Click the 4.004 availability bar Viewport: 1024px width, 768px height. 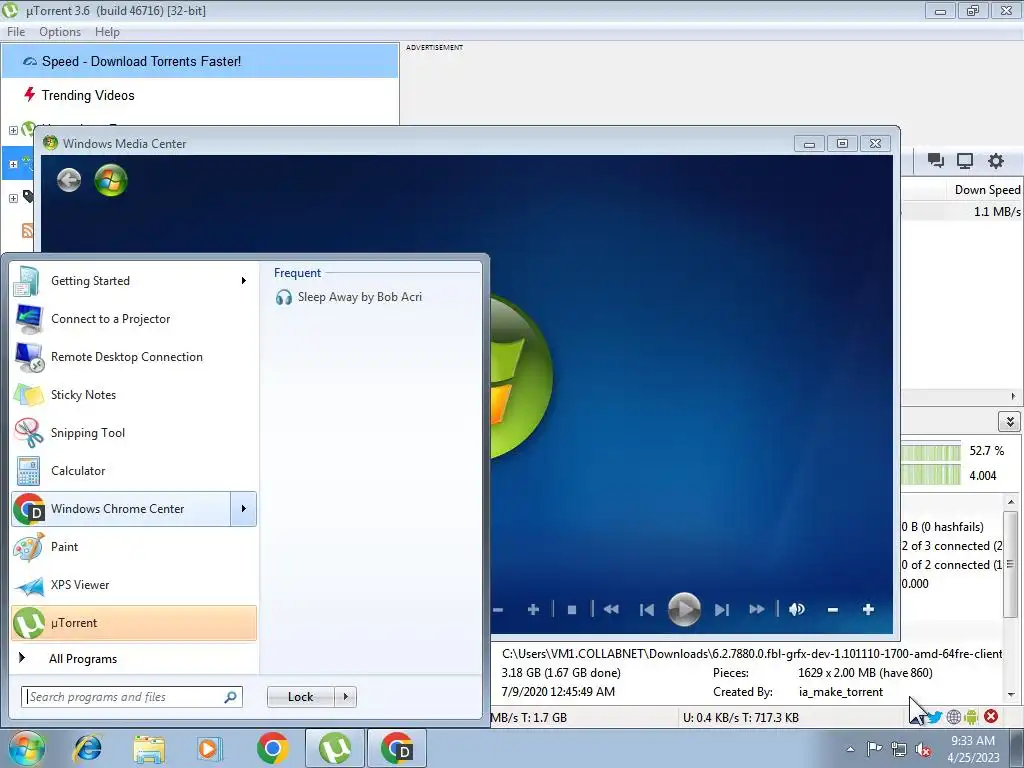pos(931,475)
